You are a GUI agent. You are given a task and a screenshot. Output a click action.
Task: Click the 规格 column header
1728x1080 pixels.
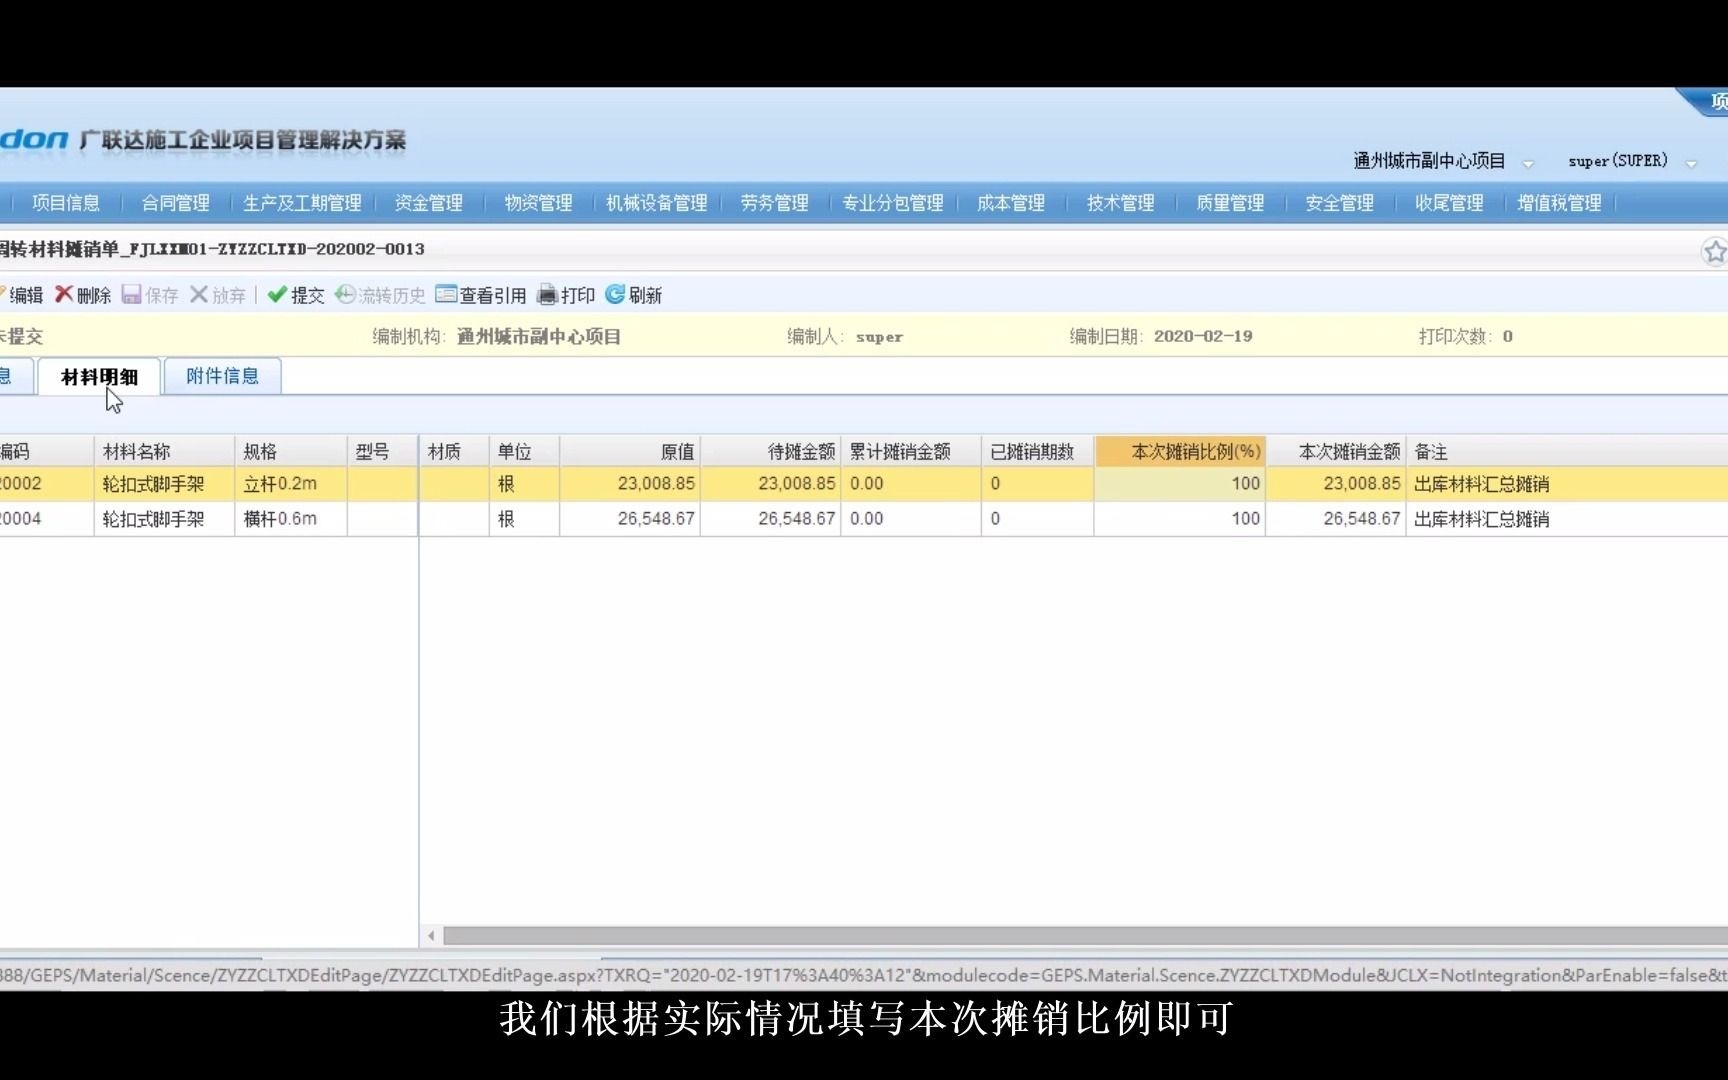[291, 452]
